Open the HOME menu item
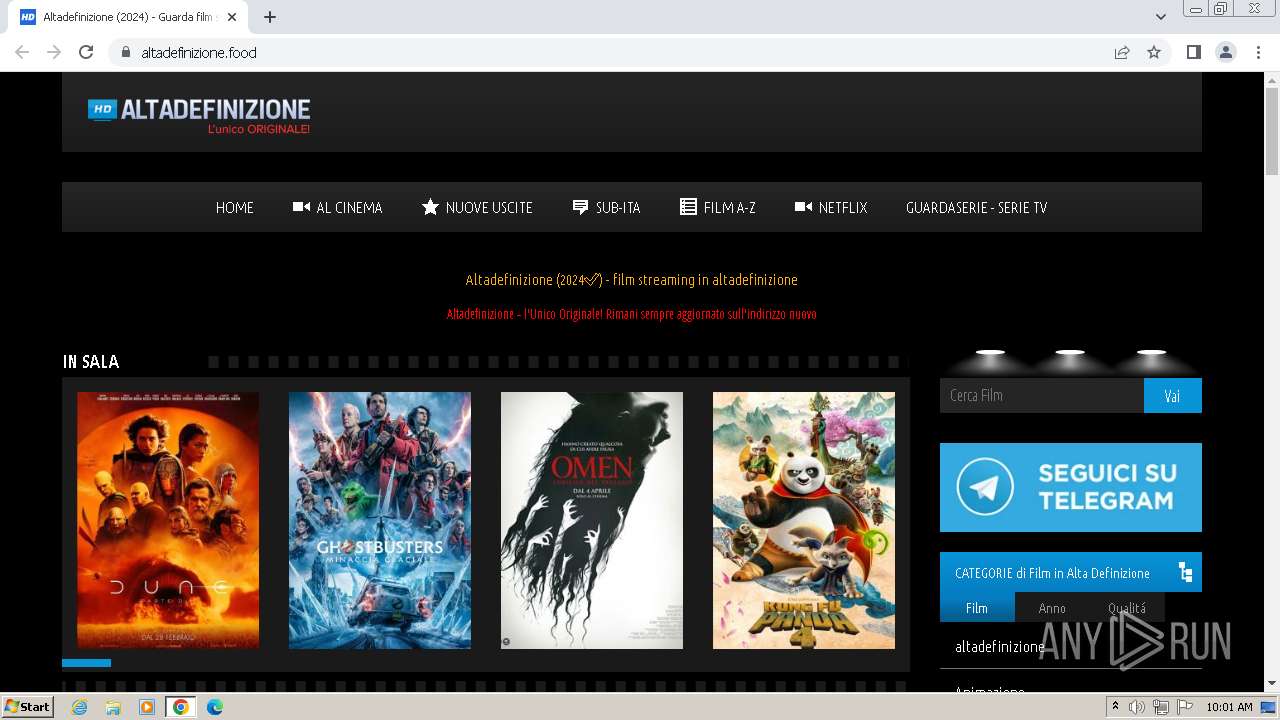The image size is (1280, 720). 235,207
